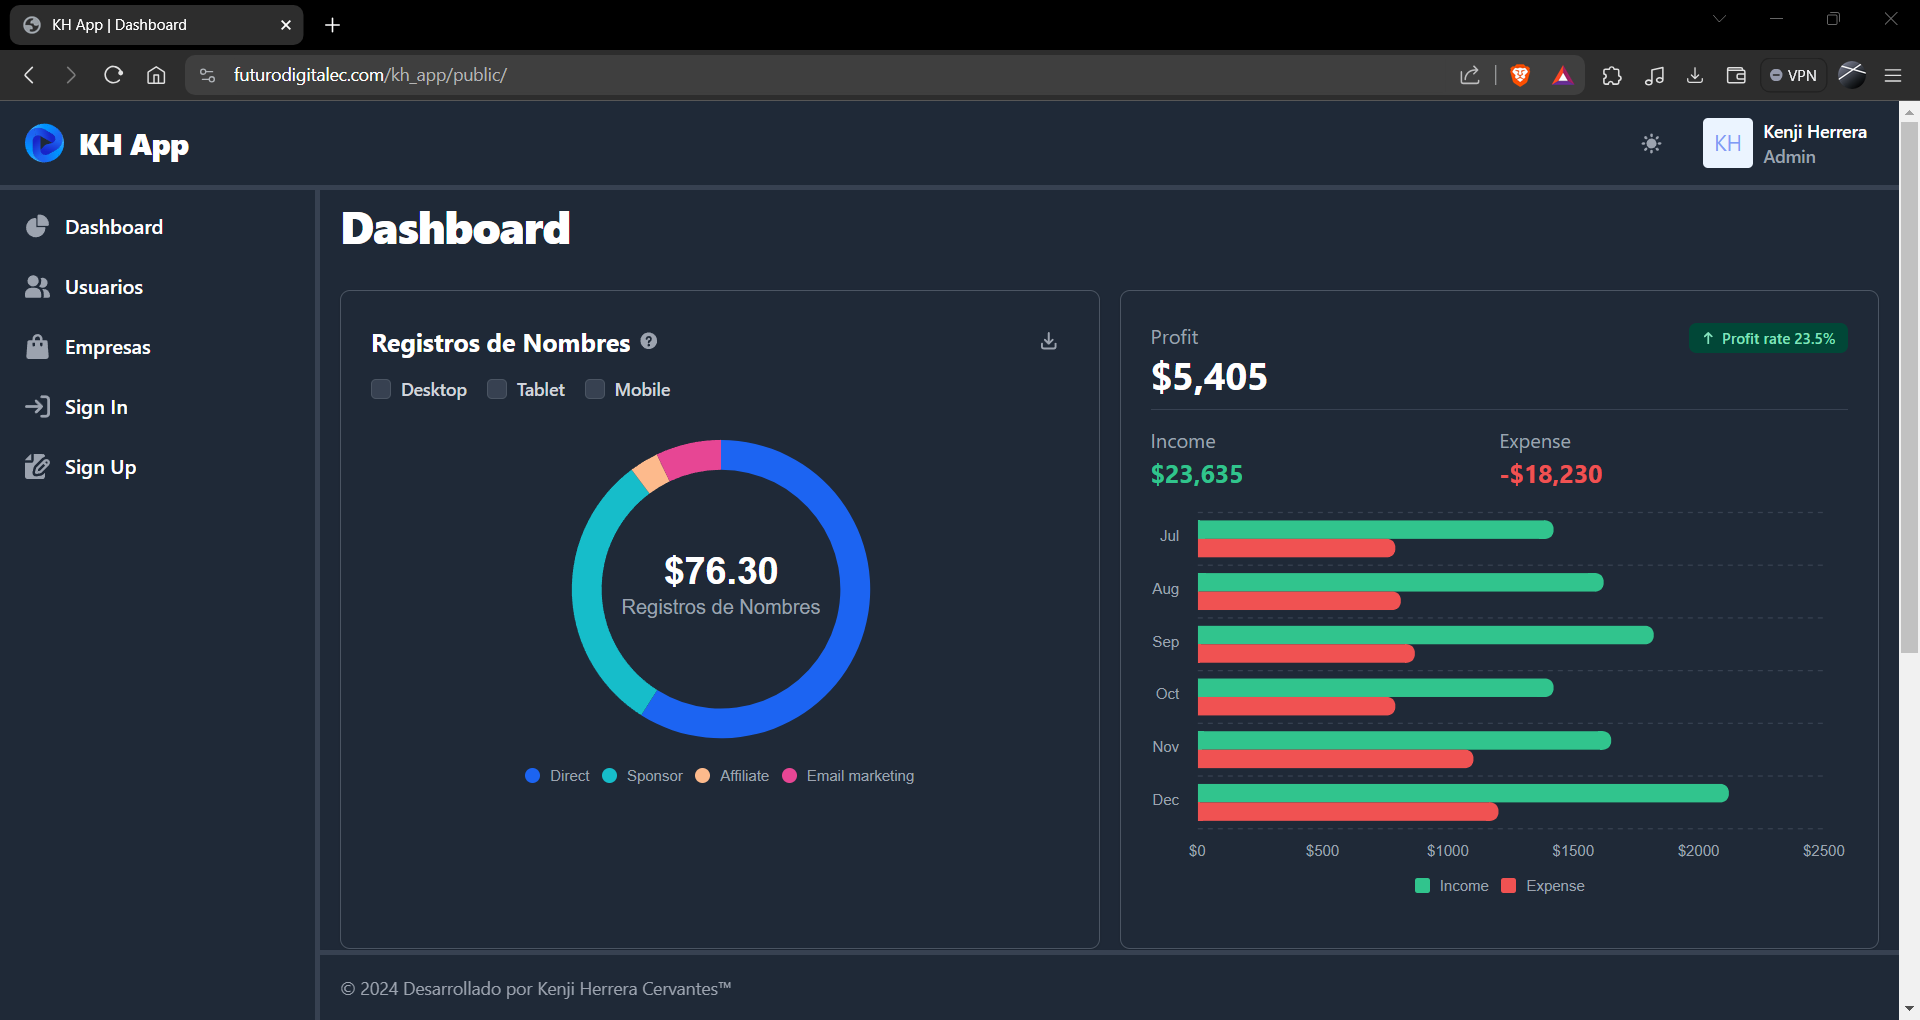
Task: Open the Brave wallet icon
Action: click(x=1736, y=75)
